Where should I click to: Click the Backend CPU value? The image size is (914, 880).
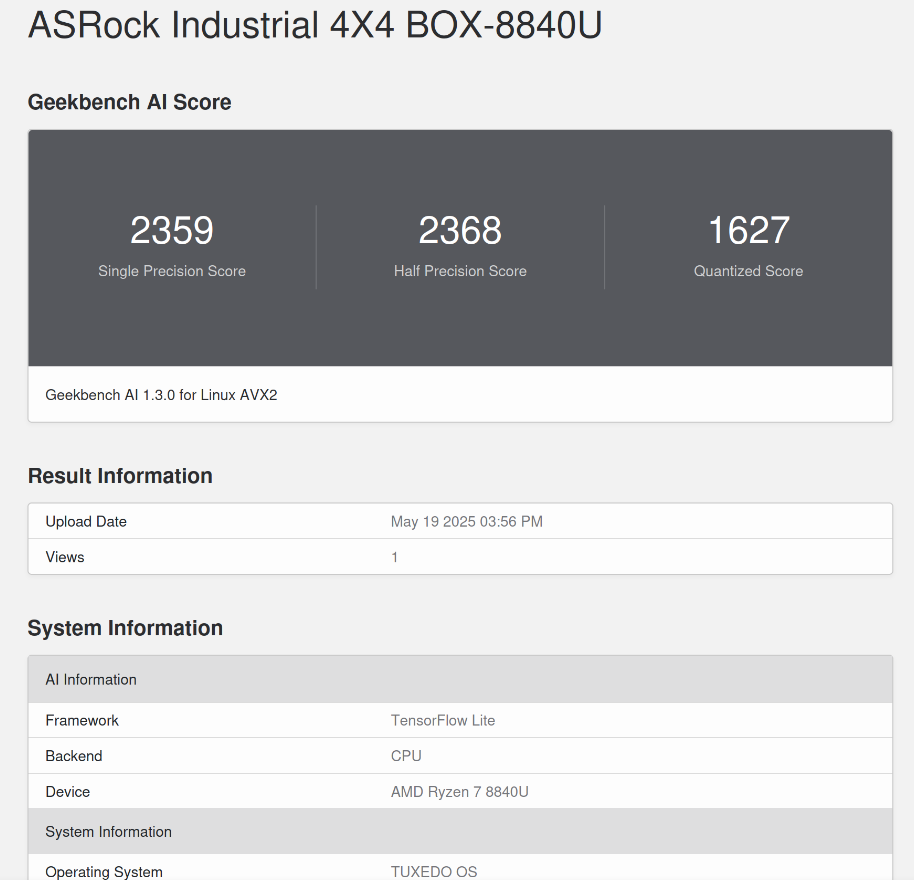tap(406, 756)
